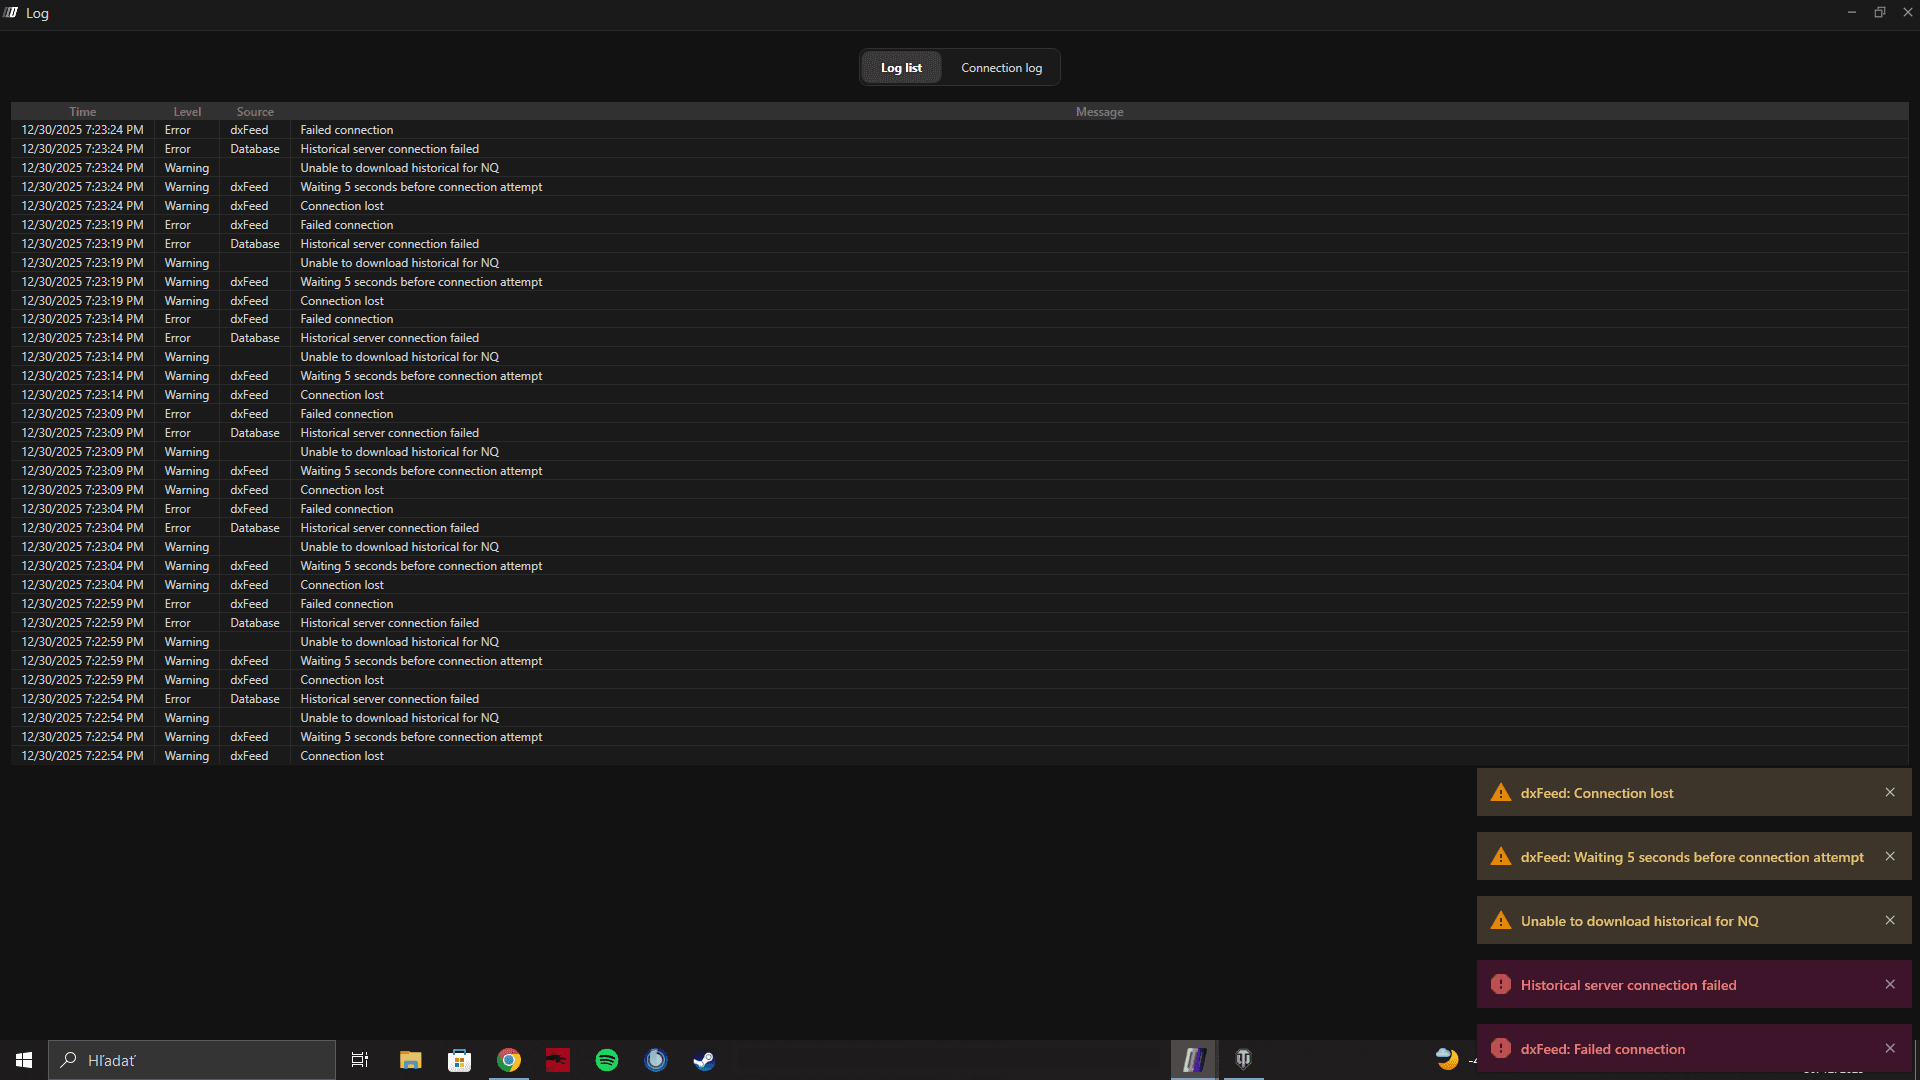Viewport: 1920px width, 1080px height.
Task: Open Microsoft Store taskbar icon
Action: [x=459, y=1060]
